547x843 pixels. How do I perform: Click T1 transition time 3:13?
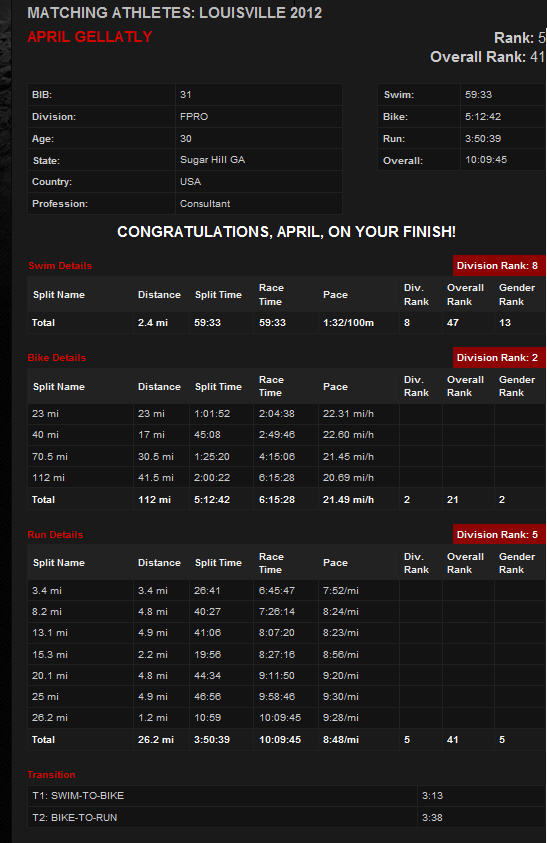[x=432, y=795]
